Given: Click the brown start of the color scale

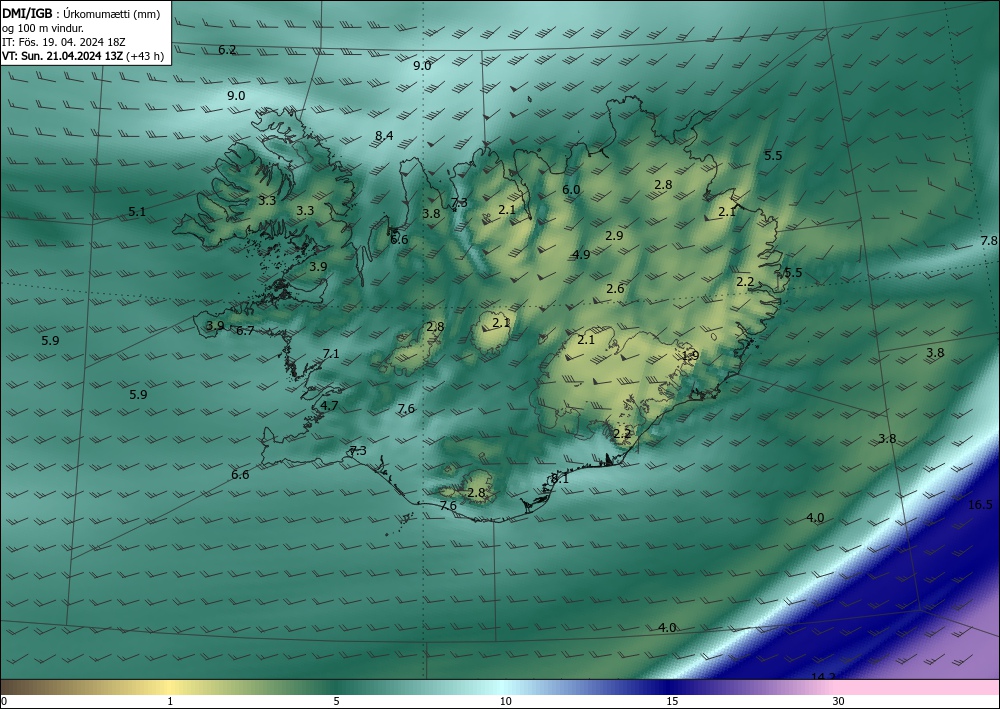Looking at the screenshot, I should [26, 687].
